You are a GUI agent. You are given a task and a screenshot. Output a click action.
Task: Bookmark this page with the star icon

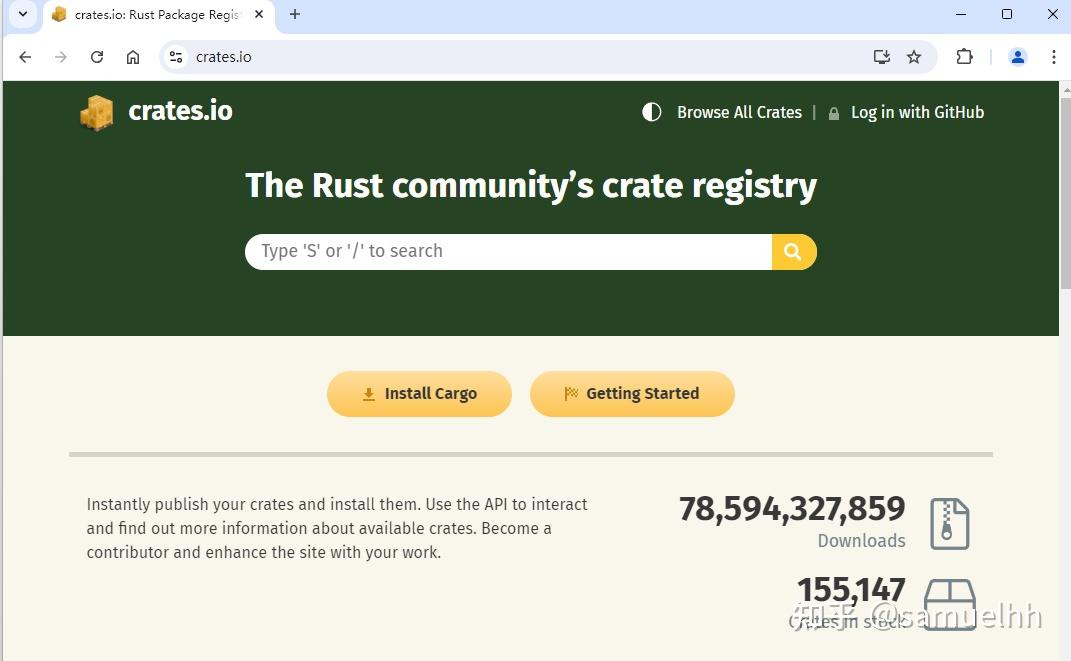914,57
